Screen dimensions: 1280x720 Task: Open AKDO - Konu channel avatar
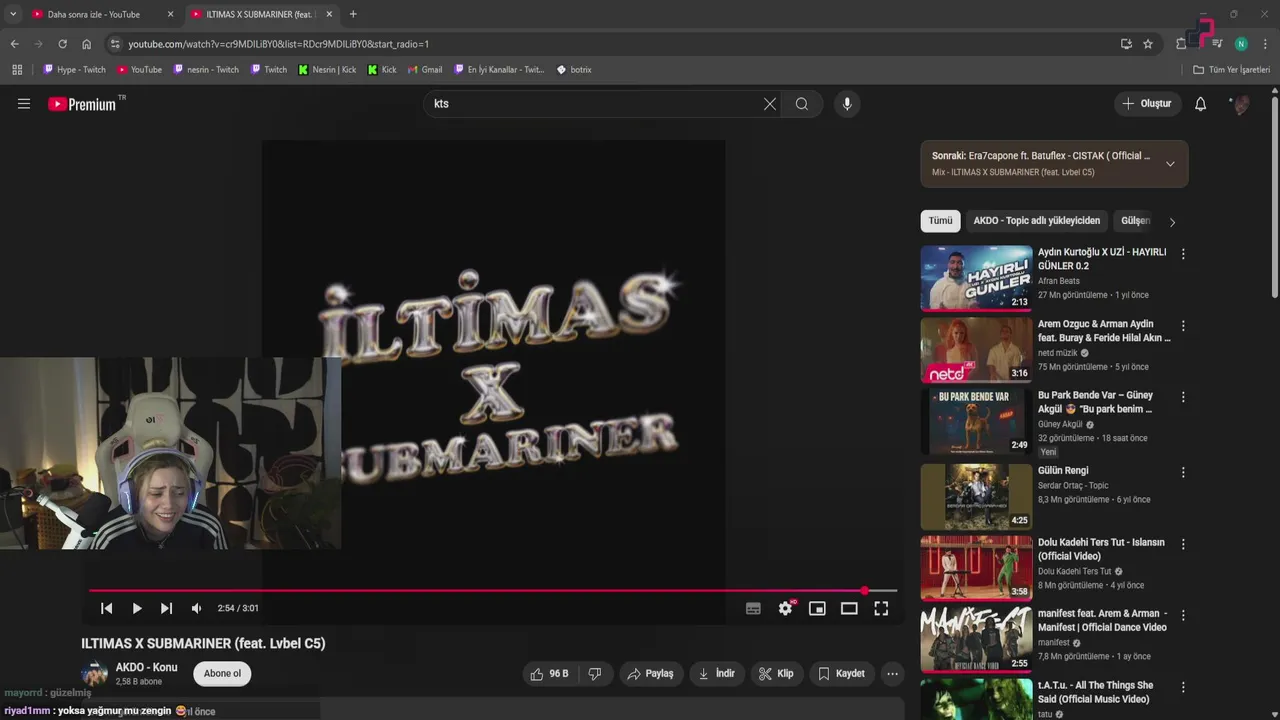tap(95, 674)
